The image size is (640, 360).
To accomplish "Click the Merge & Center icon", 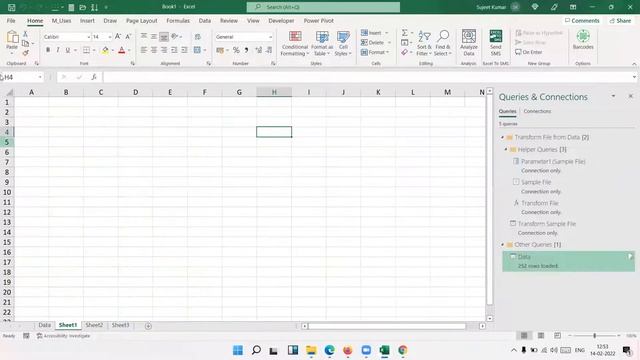I will (x=197, y=50).
